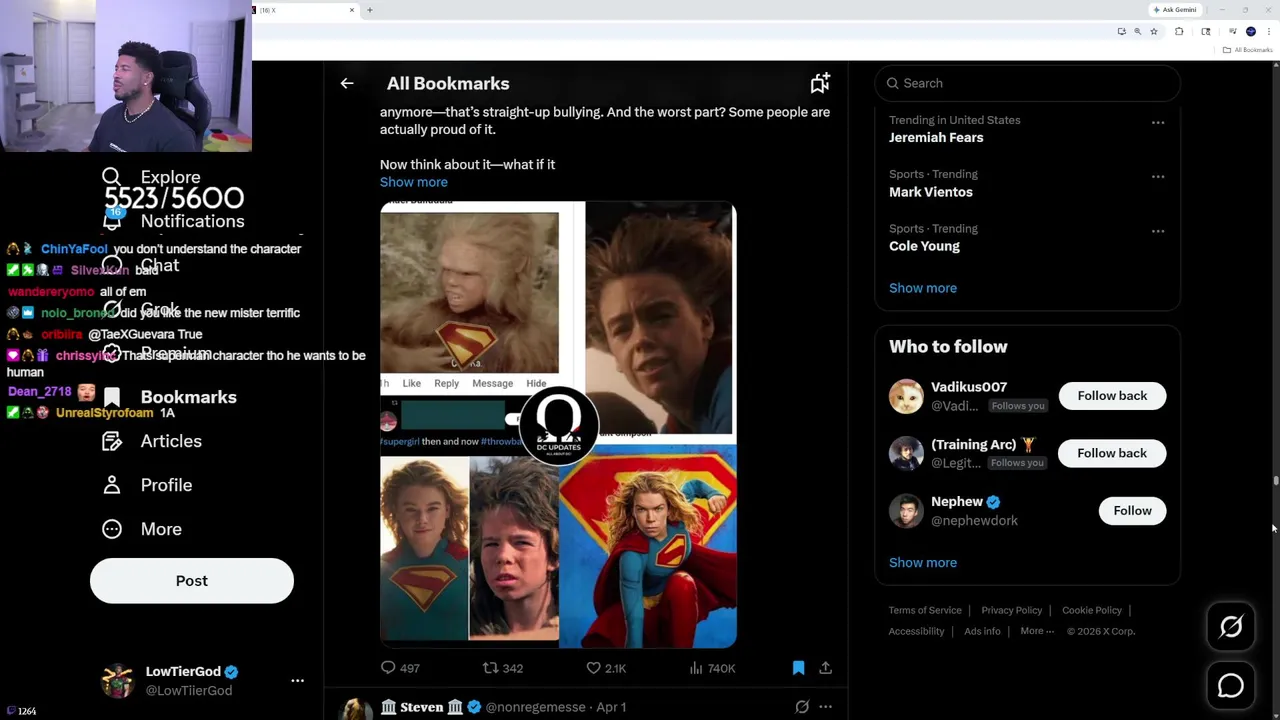The height and width of the screenshot is (720, 1280).
Task: Follow back Vadikus007
Action: (x=1112, y=396)
